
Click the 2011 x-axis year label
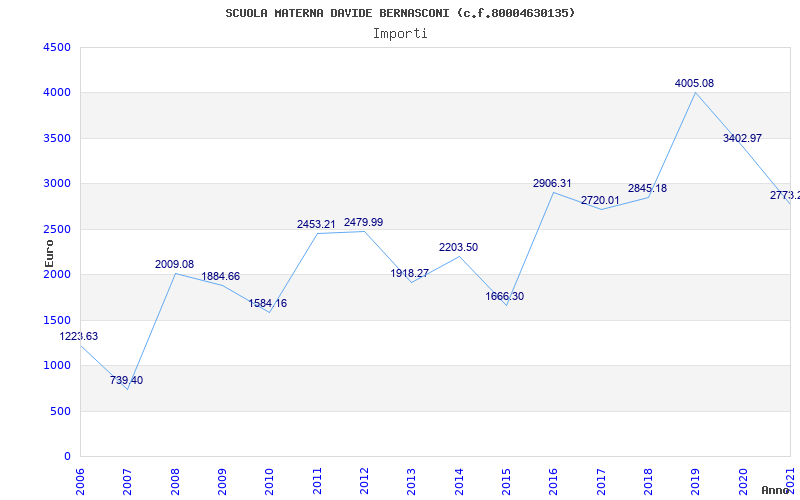pyautogui.click(x=317, y=482)
